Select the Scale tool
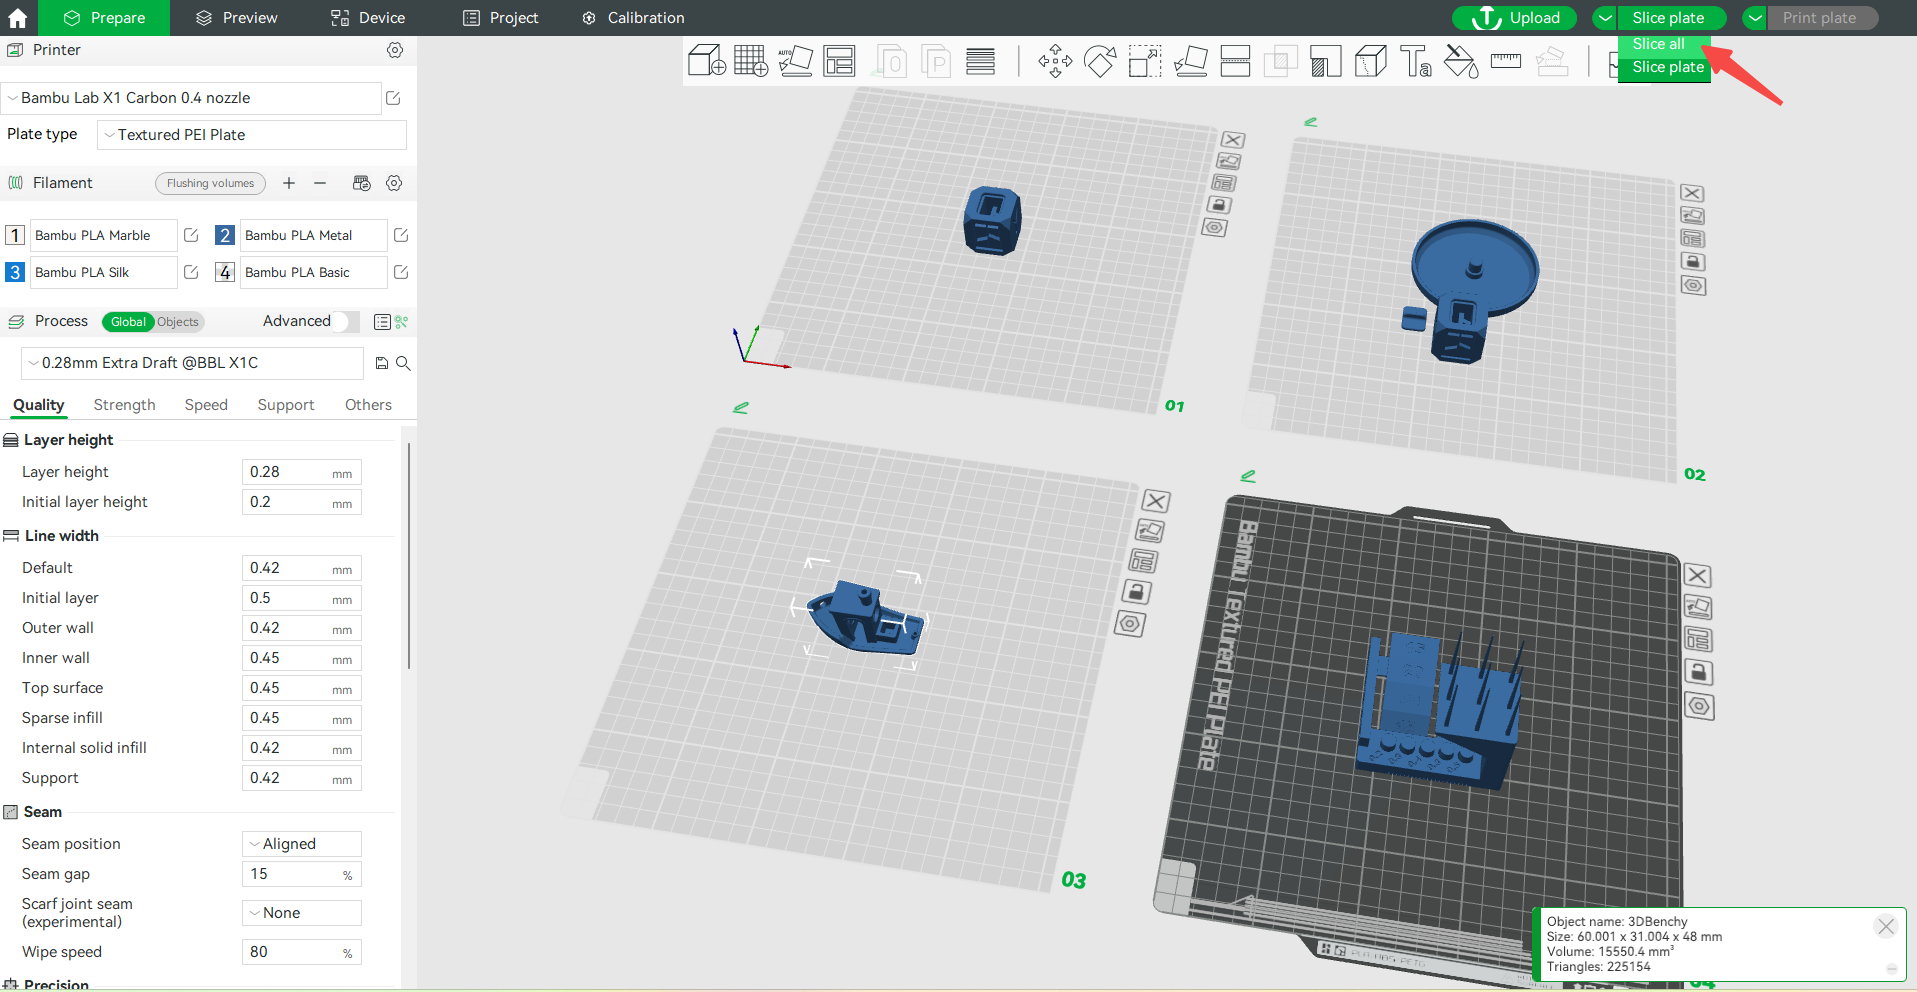Screen dimensions: 1917x992 point(1145,61)
